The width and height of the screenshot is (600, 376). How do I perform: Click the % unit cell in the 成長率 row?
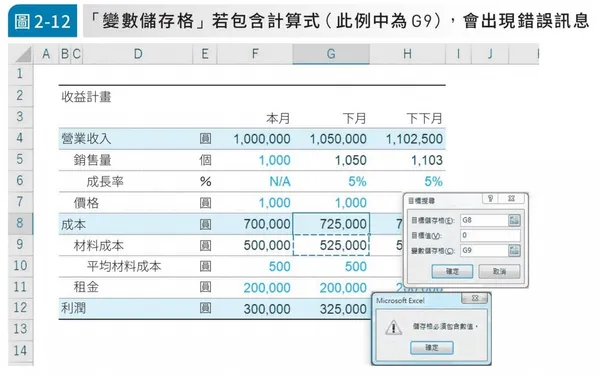coord(205,181)
